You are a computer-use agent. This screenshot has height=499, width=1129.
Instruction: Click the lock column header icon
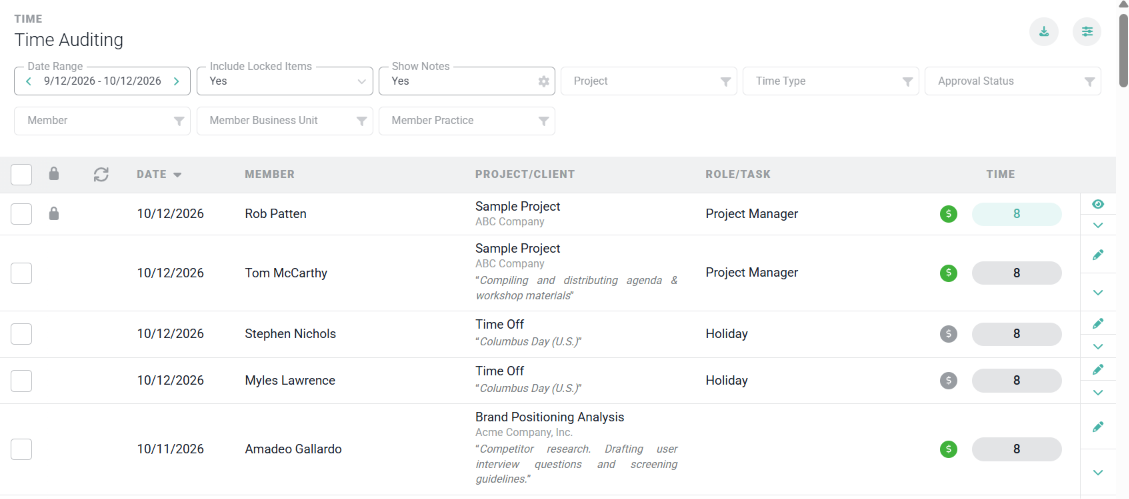point(53,174)
